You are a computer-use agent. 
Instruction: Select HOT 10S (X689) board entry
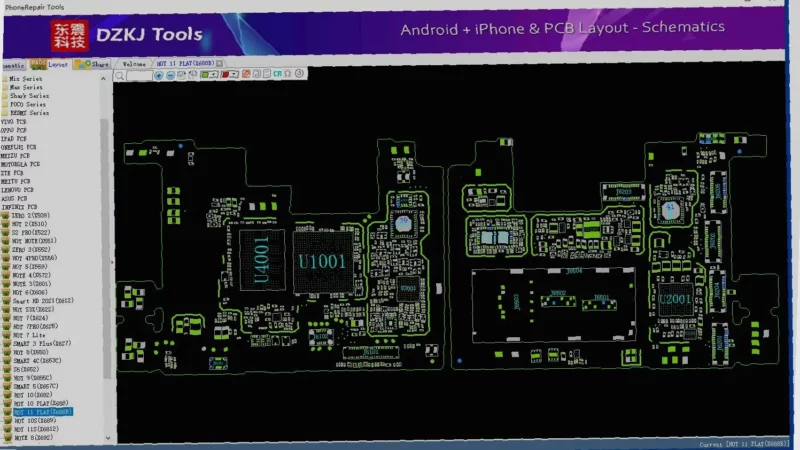tap(35, 421)
